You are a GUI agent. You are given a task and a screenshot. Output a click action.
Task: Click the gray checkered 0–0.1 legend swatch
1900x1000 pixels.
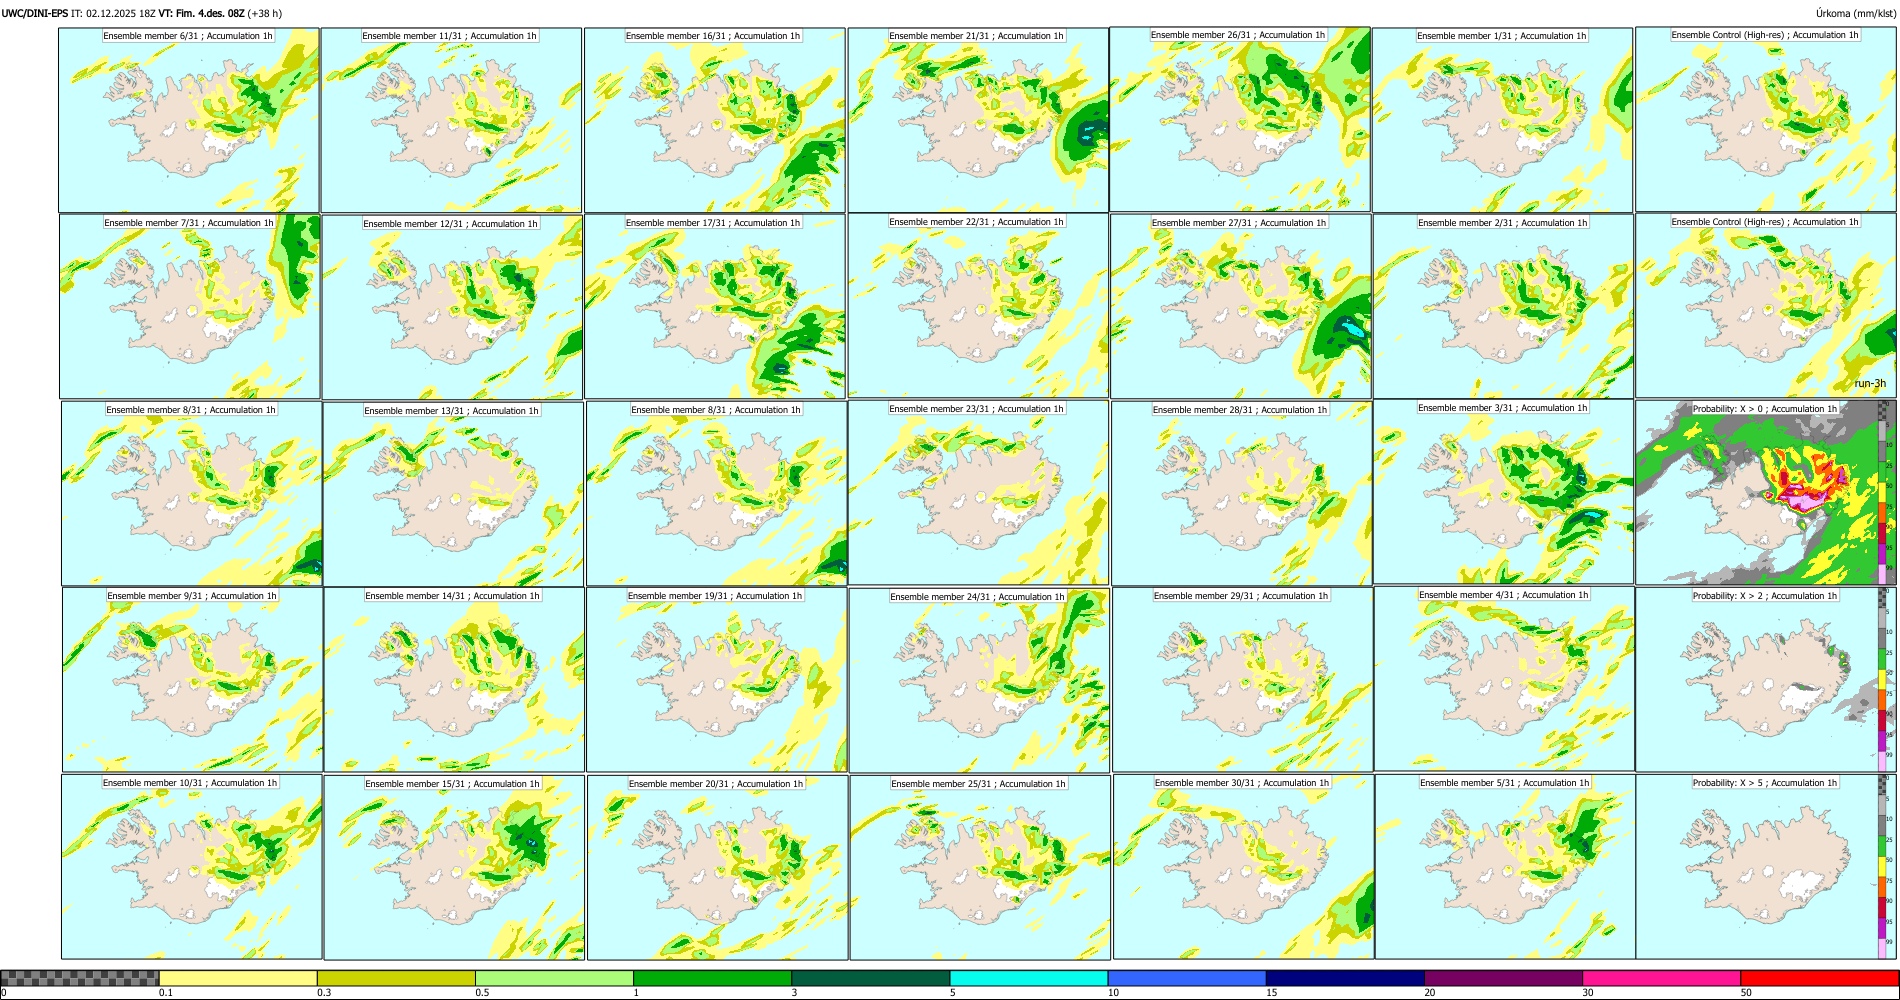coord(80,978)
